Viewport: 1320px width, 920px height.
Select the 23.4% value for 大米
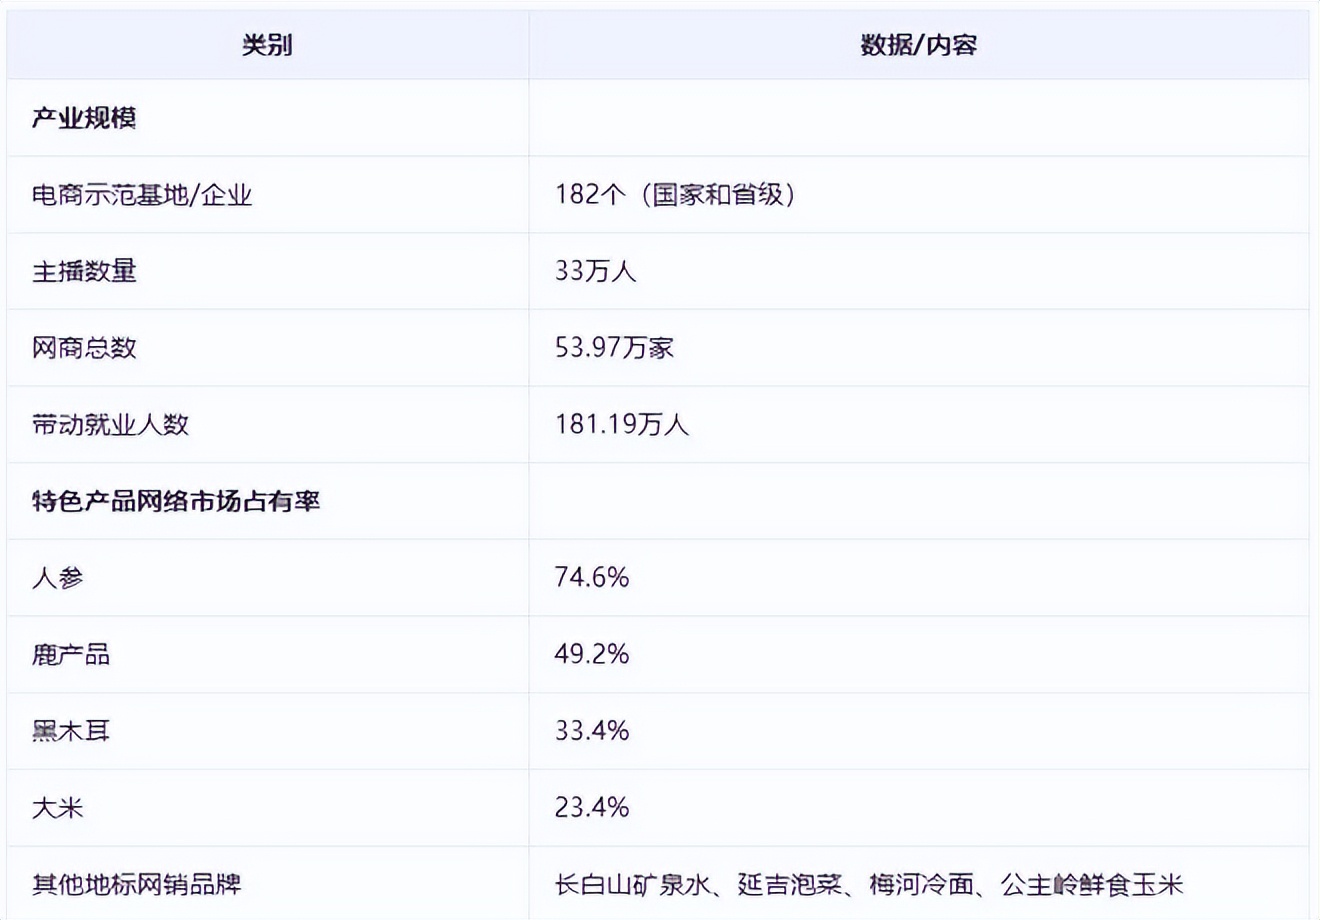tap(592, 807)
